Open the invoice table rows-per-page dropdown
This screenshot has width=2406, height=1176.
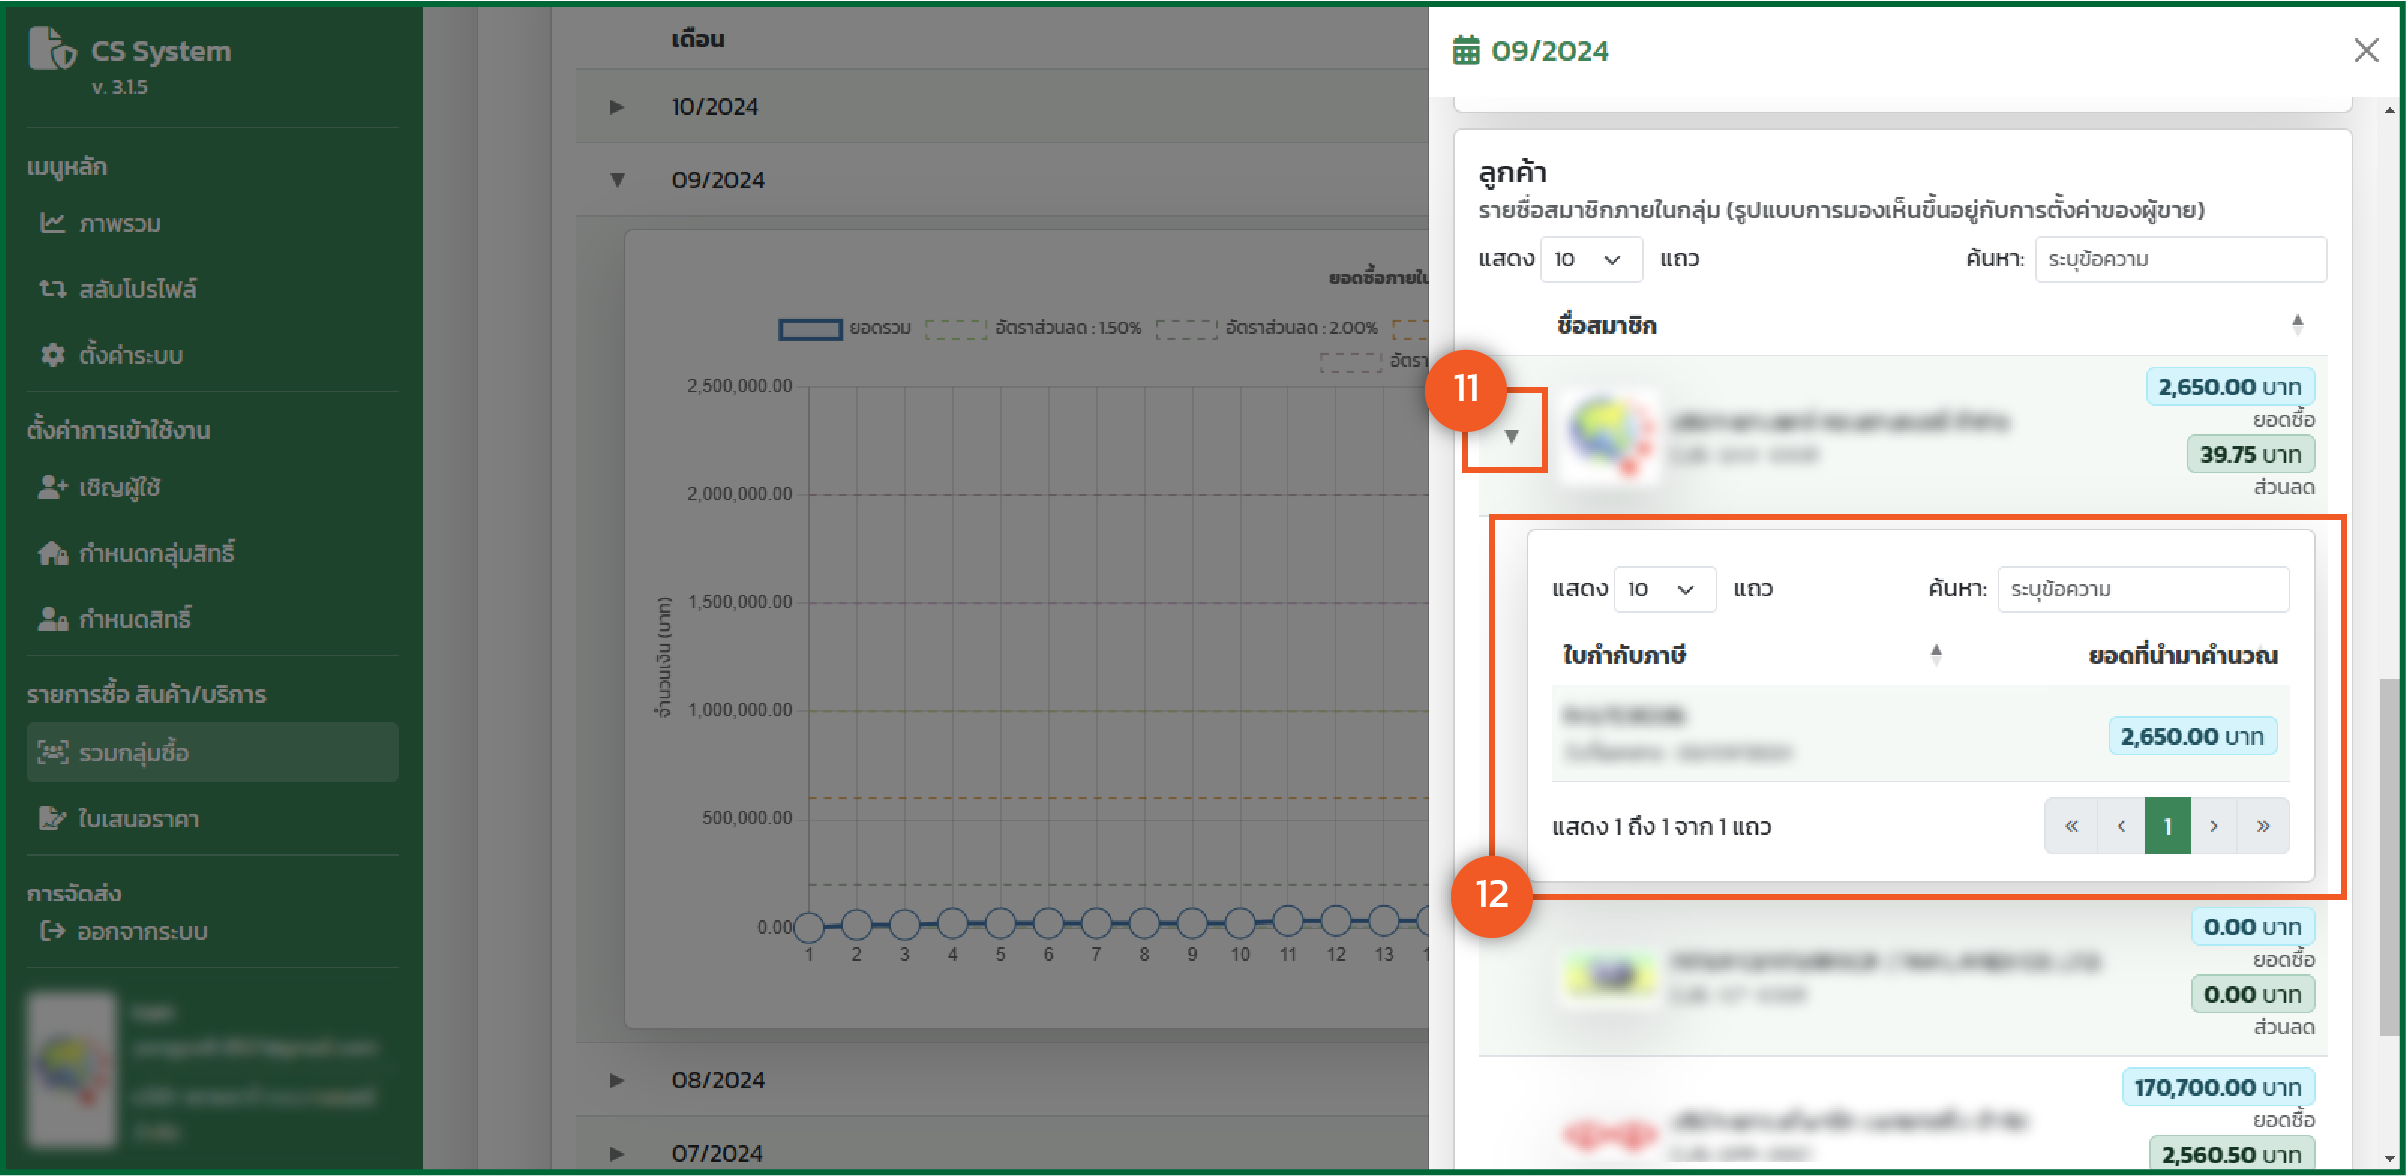coord(1664,589)
